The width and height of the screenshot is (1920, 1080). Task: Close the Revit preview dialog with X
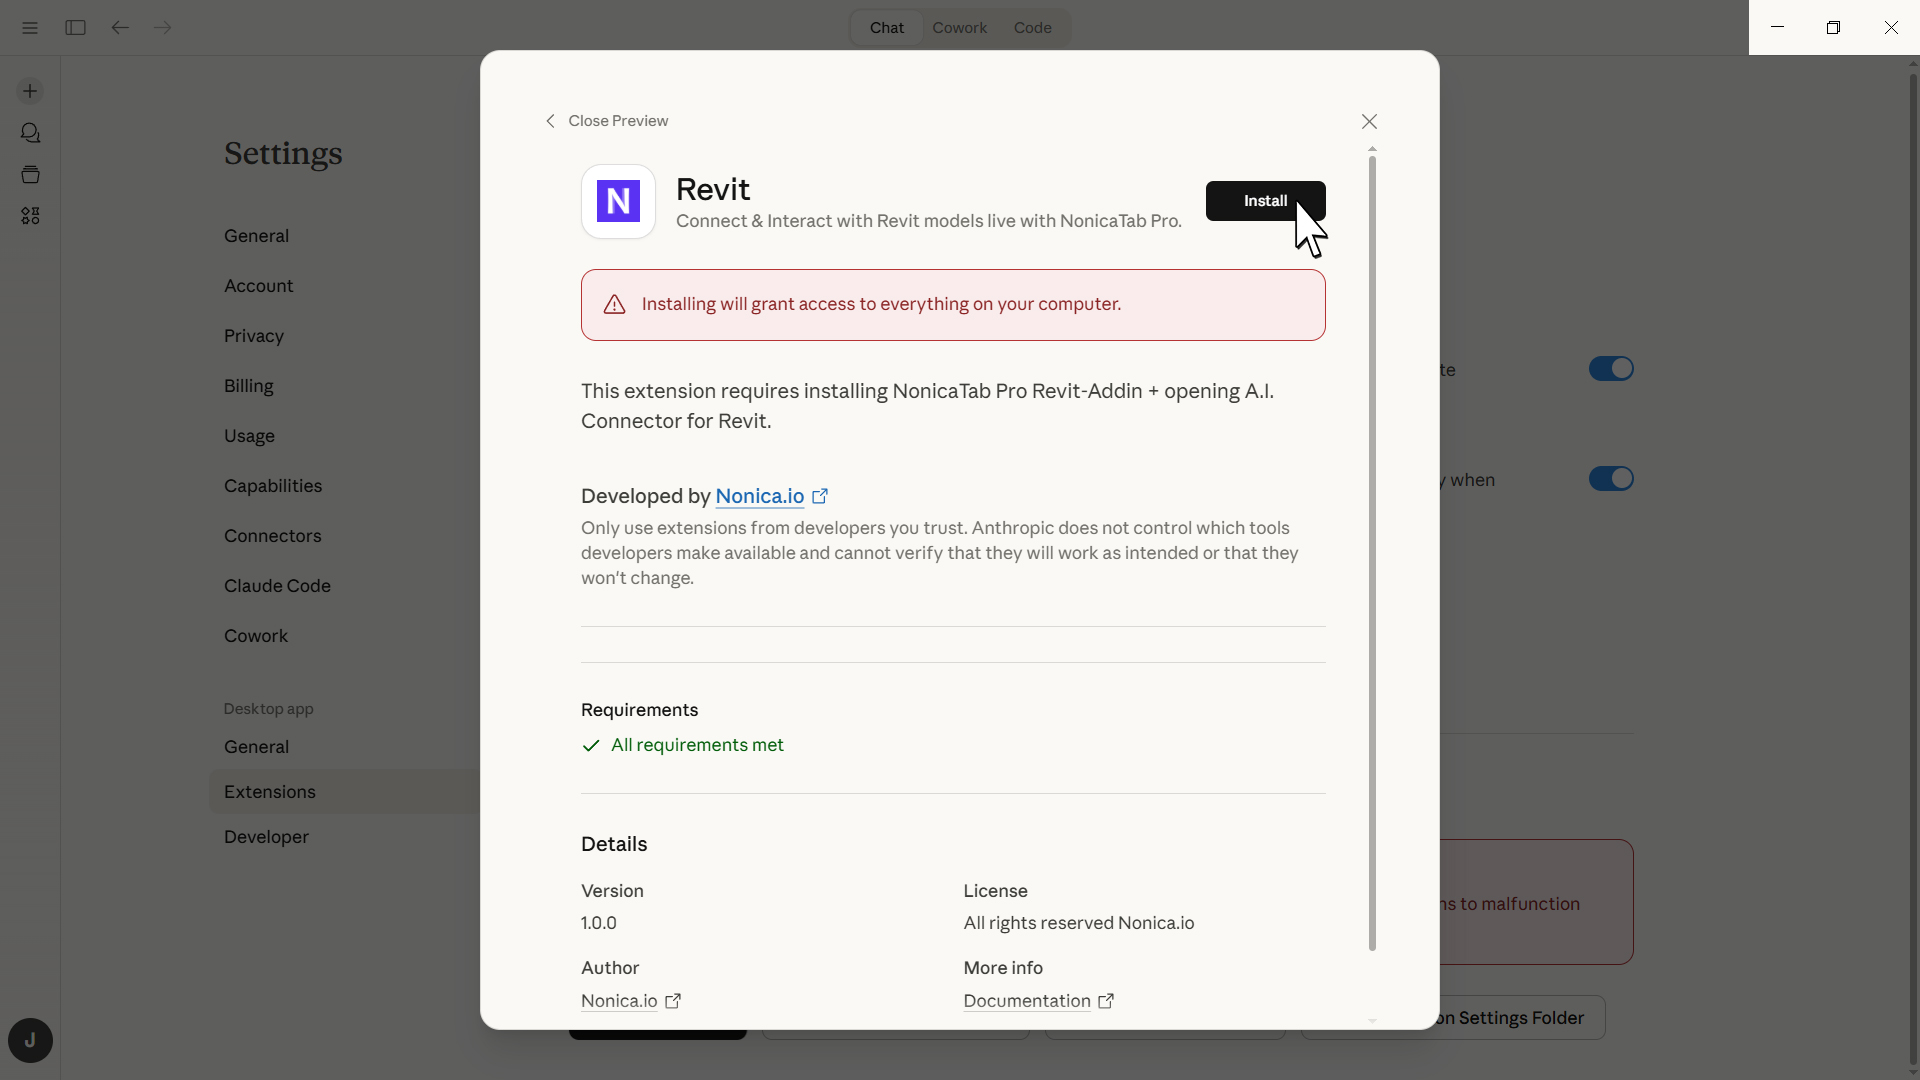[x=1369, y=121]
